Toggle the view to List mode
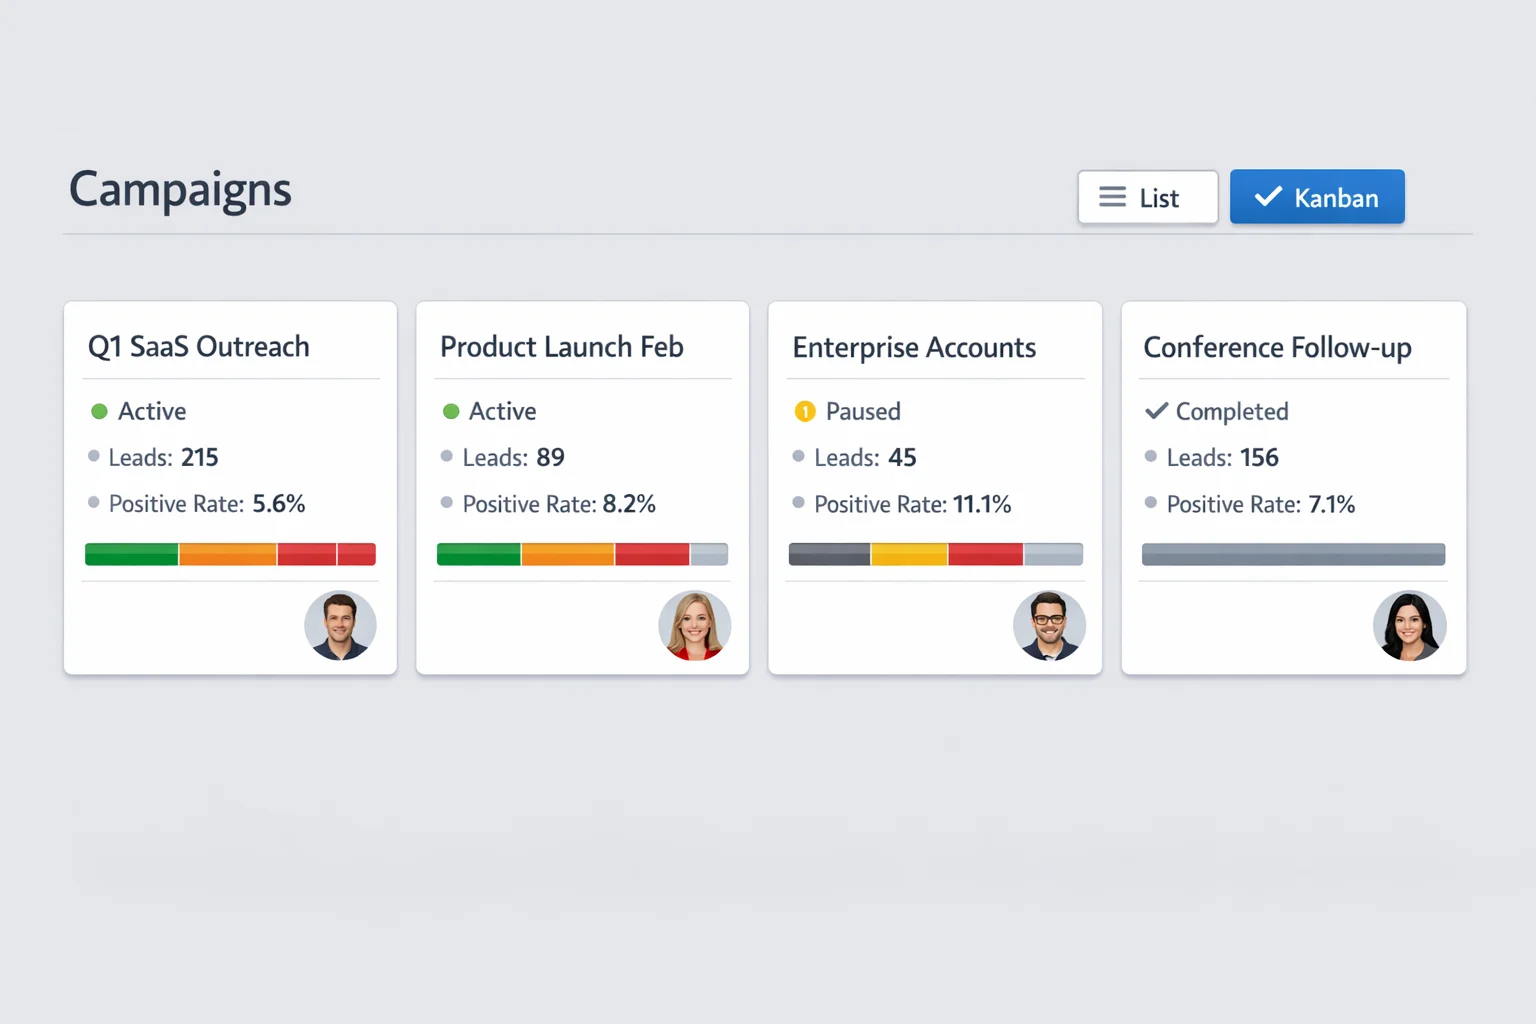The width and height of the screenshot is (1536, 1024). coord(1148,197)
